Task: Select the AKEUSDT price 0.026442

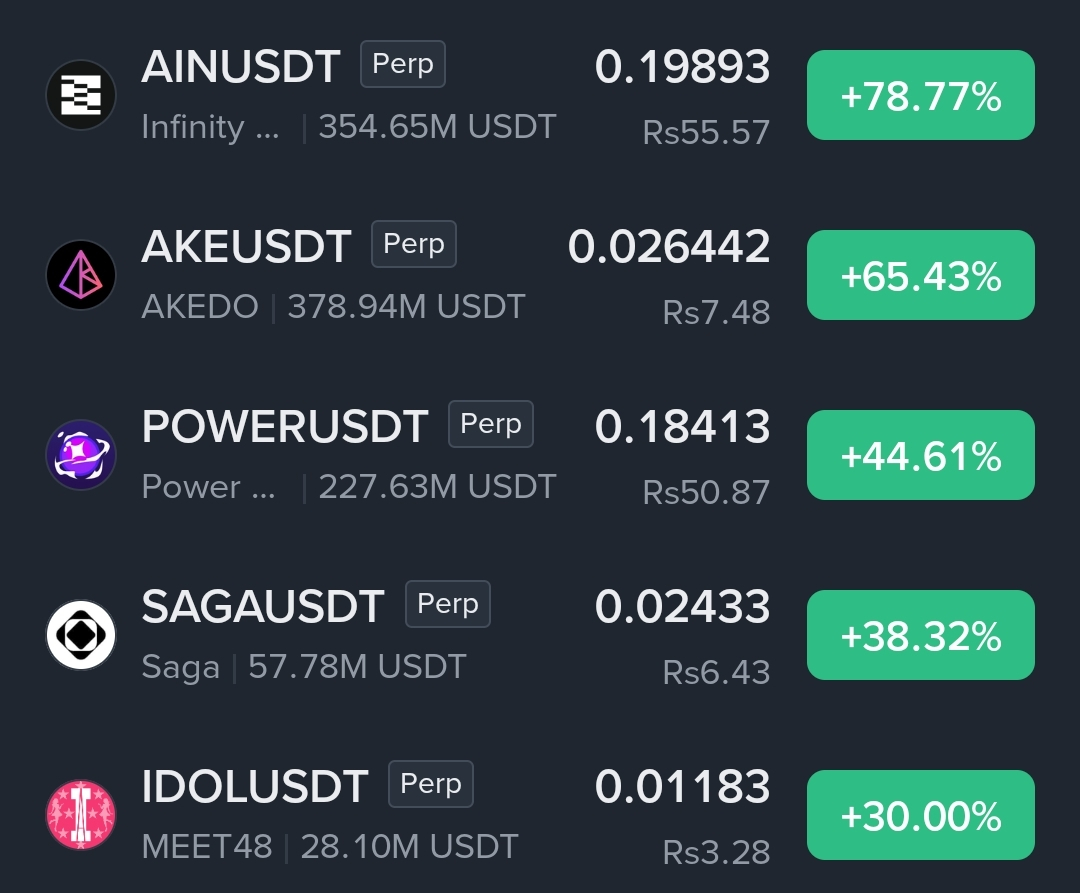Action: point(669,246)
